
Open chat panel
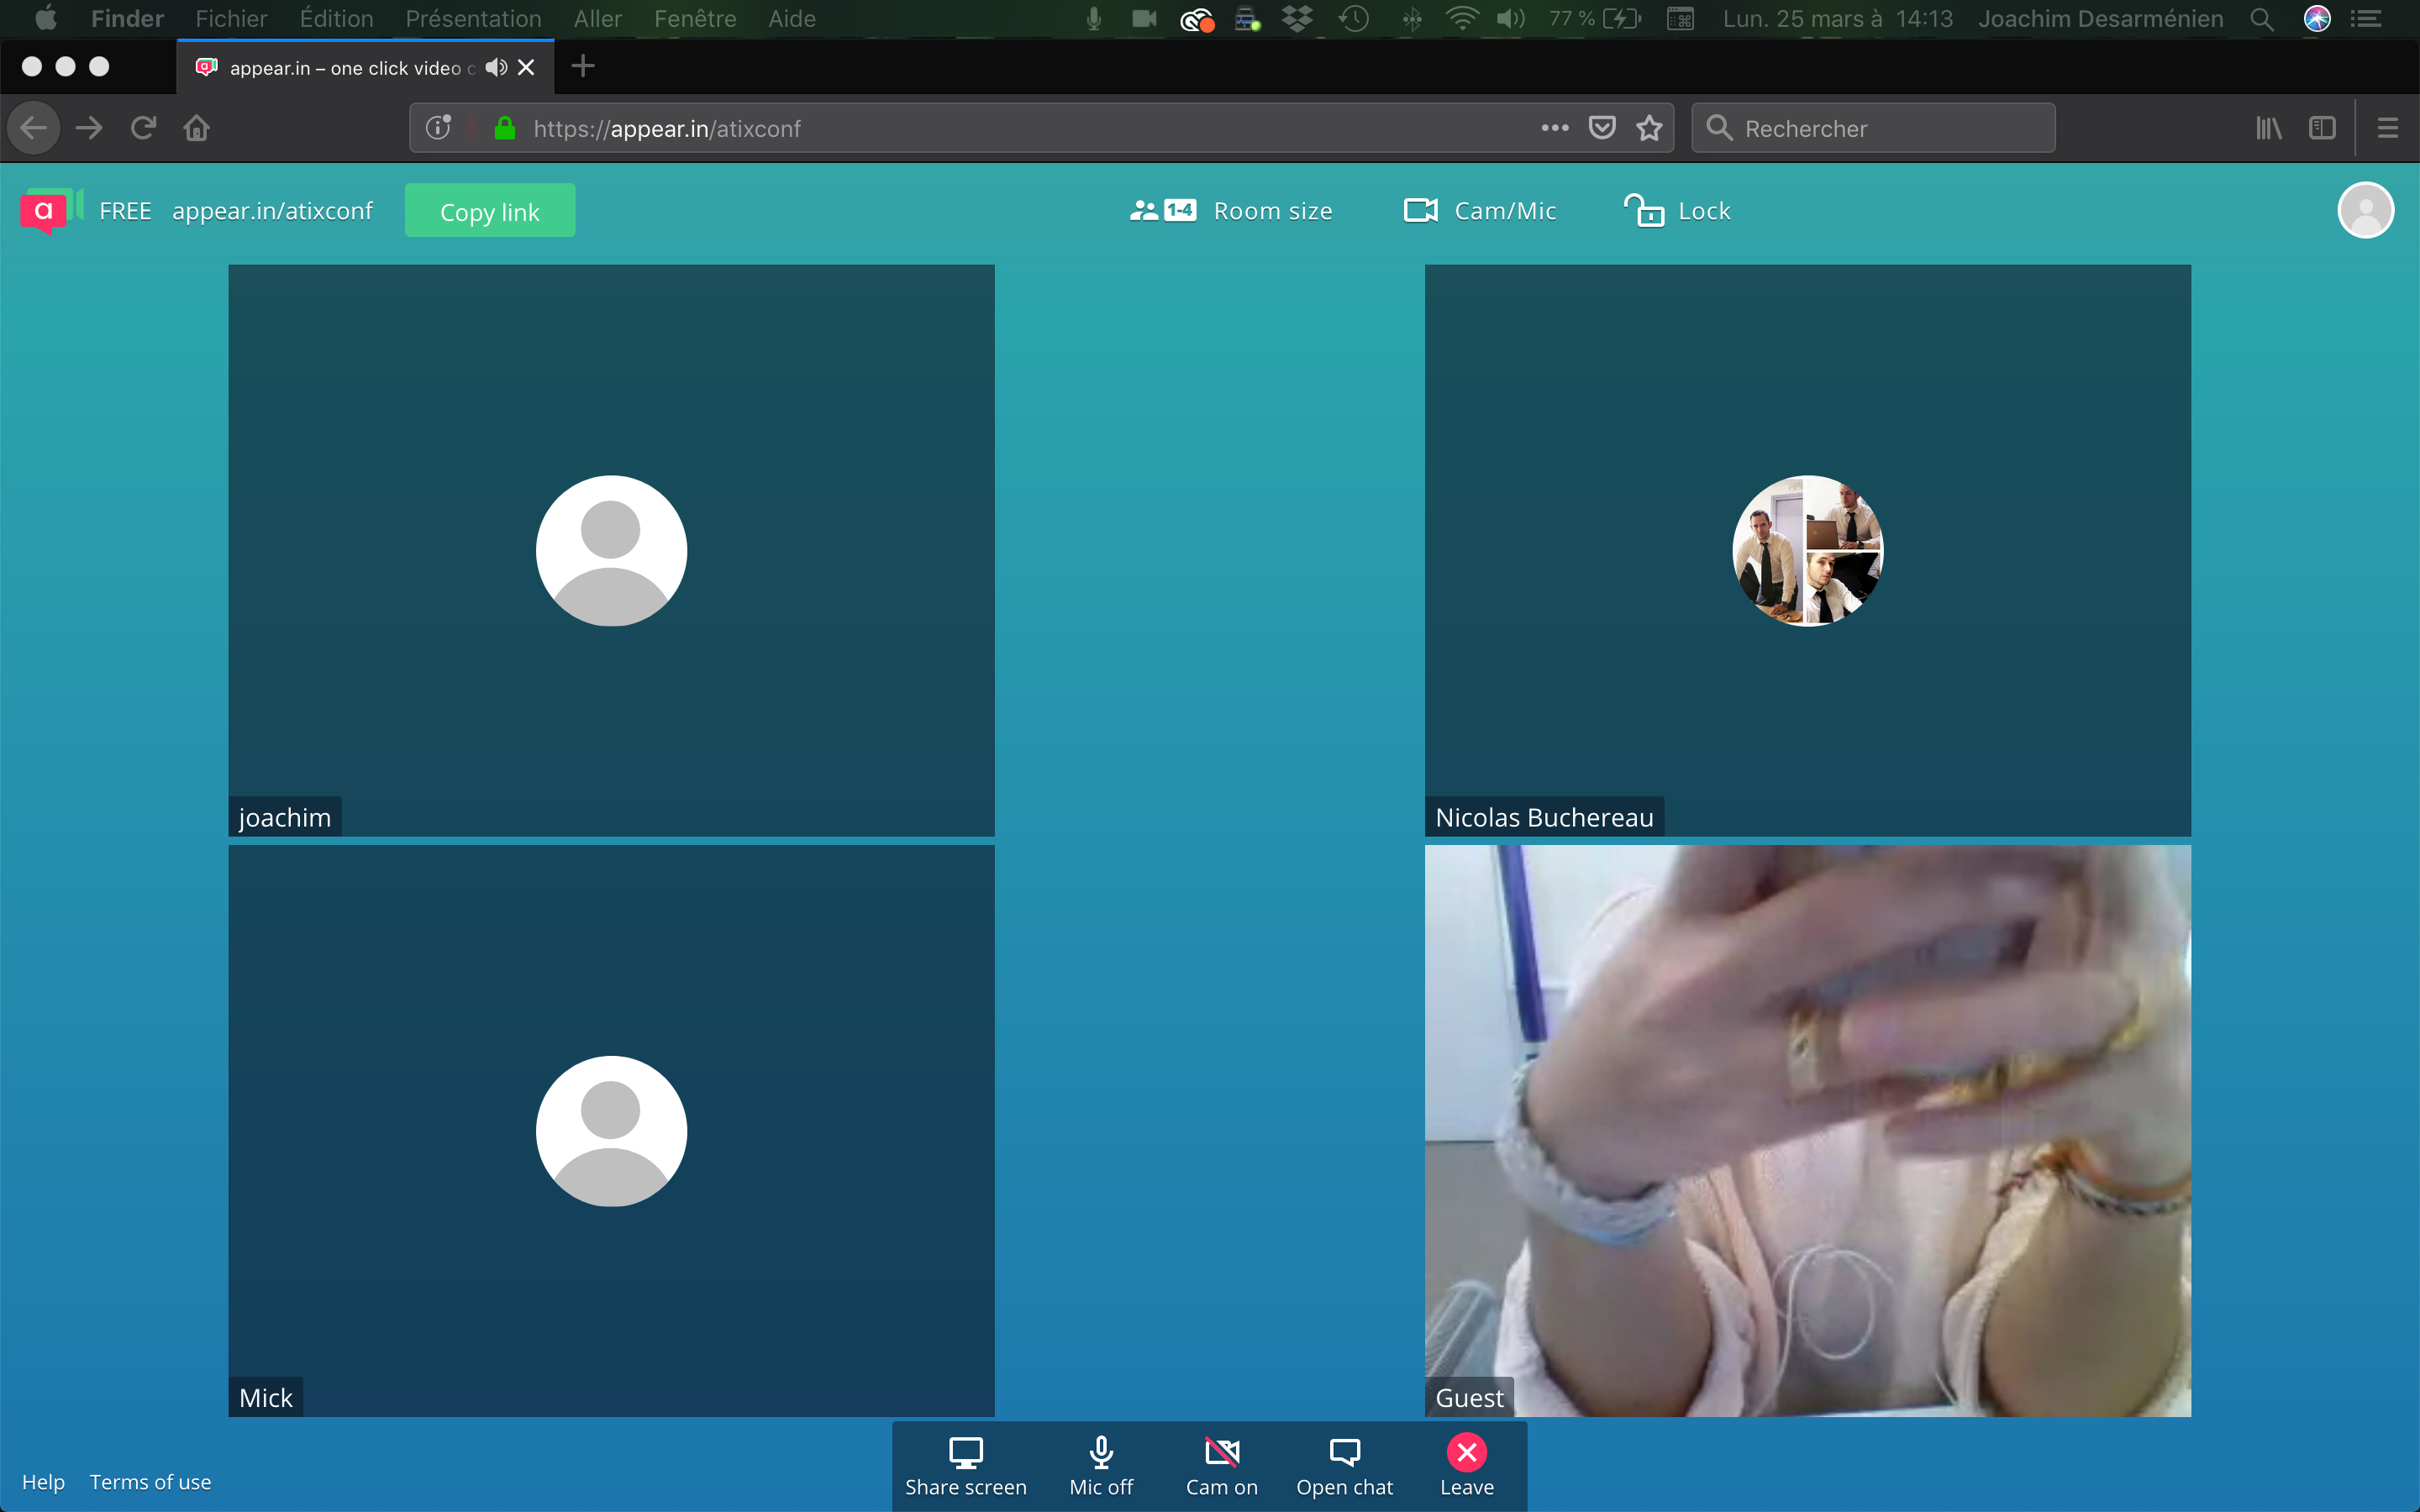tap(1344, 1467)
